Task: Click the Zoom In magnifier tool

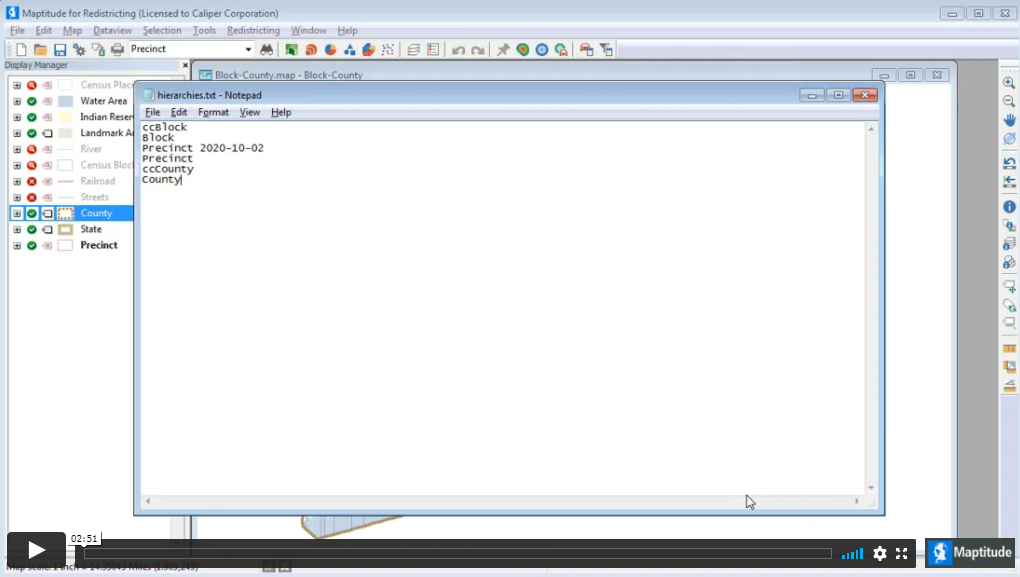Action: pos(1009,83)
